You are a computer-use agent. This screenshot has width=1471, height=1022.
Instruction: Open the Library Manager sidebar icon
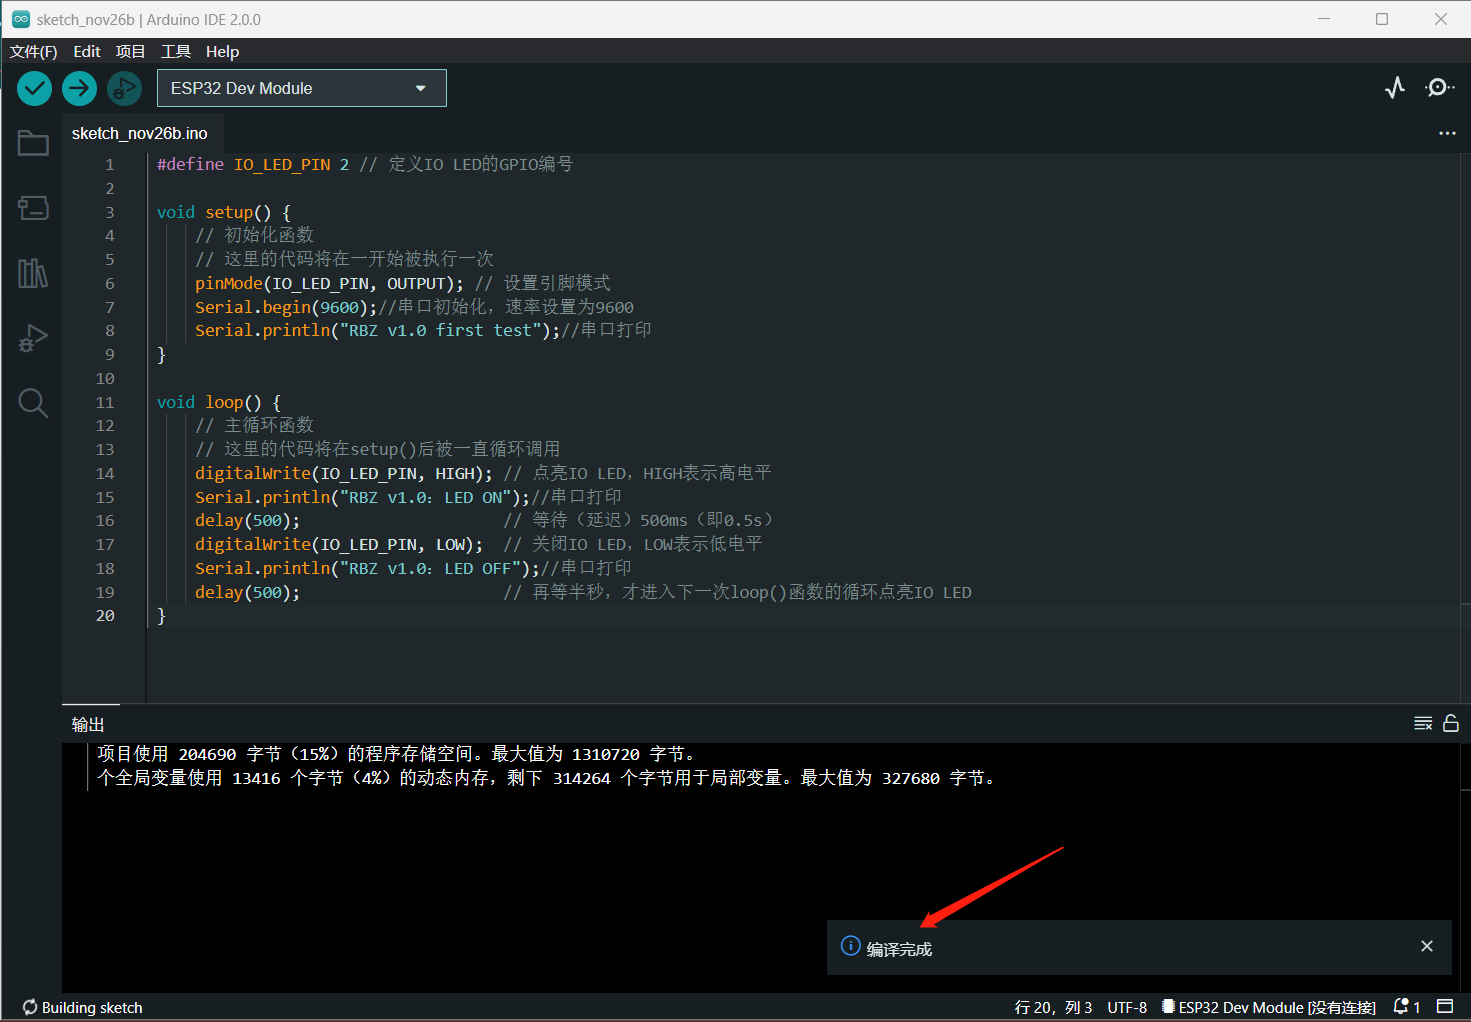(x=33, y=273)
